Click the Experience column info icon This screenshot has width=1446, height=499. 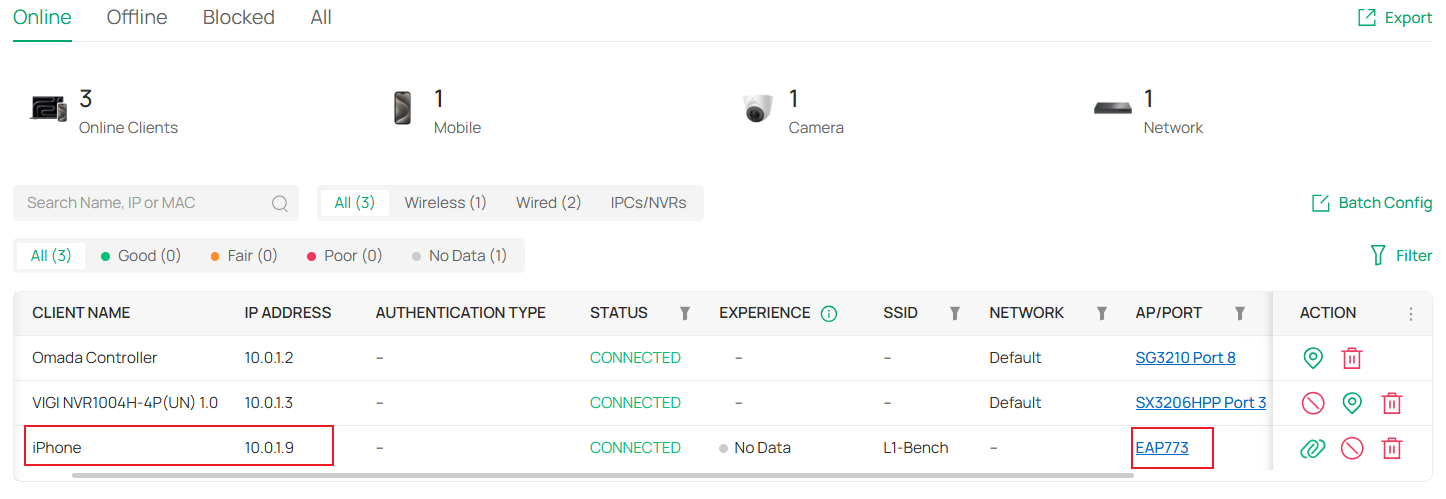828,314
